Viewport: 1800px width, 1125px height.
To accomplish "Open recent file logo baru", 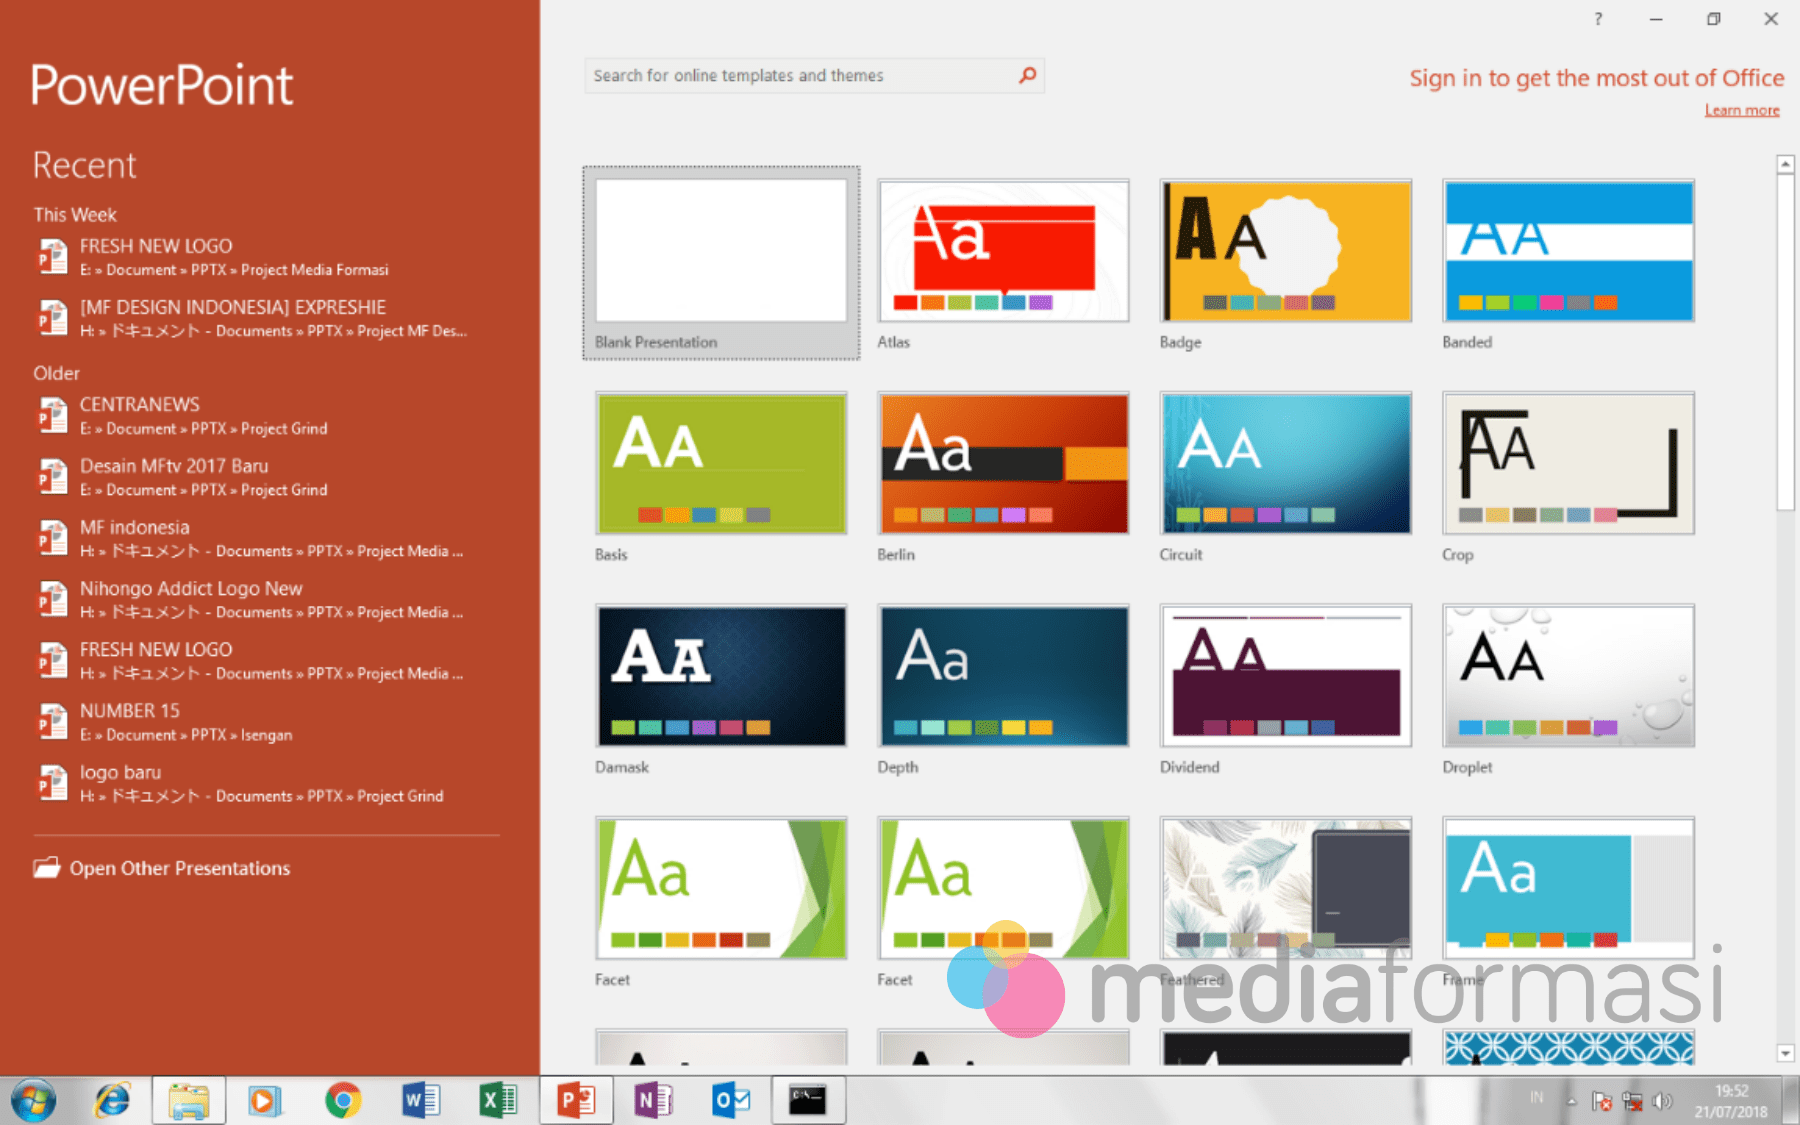I will click(266, 783).
